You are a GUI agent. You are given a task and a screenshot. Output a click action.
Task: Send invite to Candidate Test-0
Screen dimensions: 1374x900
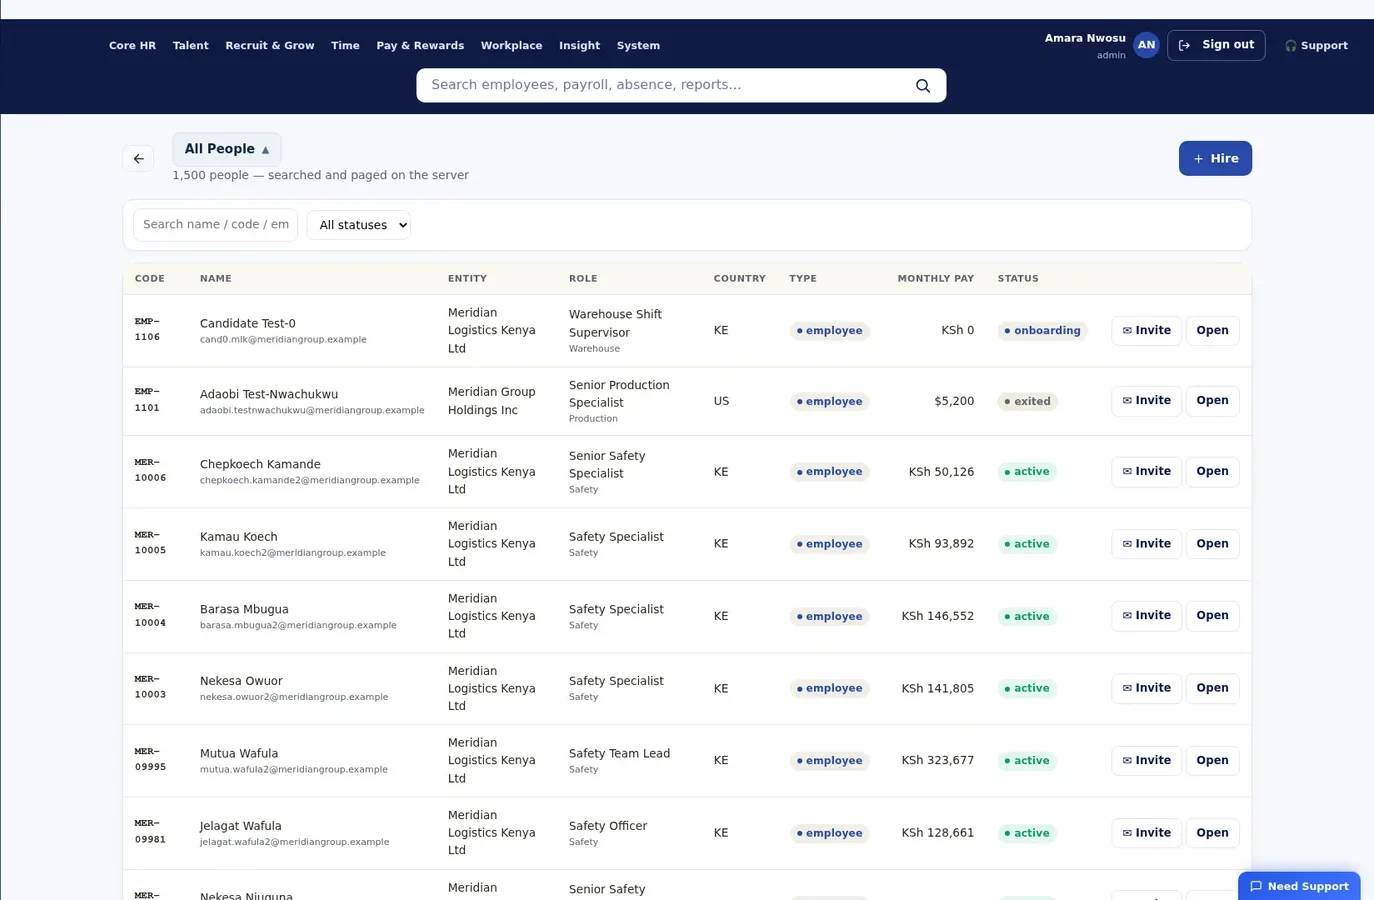pos(1146,330)
